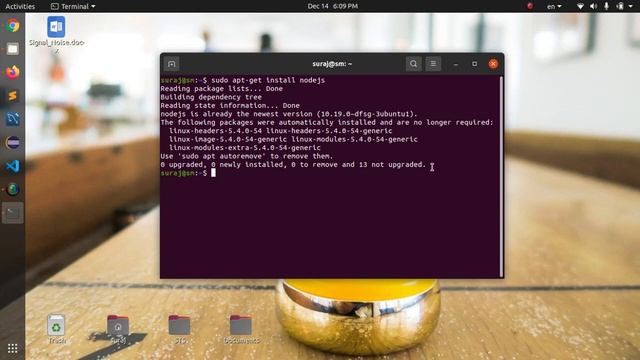
Task: Click the terminal vertical scrollbar
Action: coord(501,176)
